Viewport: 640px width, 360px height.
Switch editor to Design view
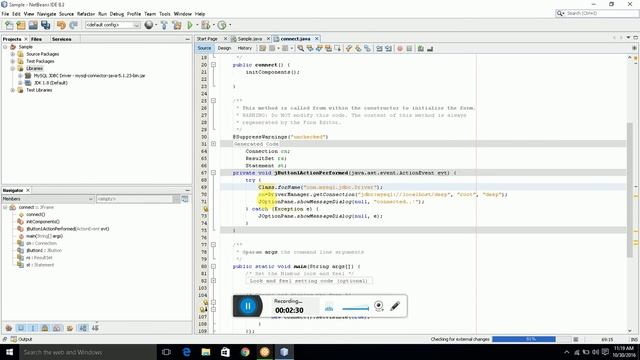tap(224, 48)
